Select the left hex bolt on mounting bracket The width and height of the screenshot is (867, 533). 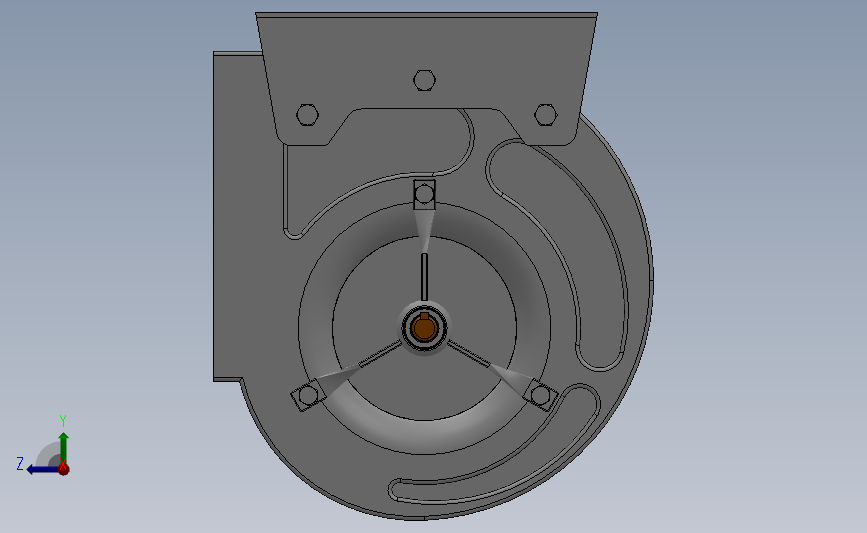point(307,115)
